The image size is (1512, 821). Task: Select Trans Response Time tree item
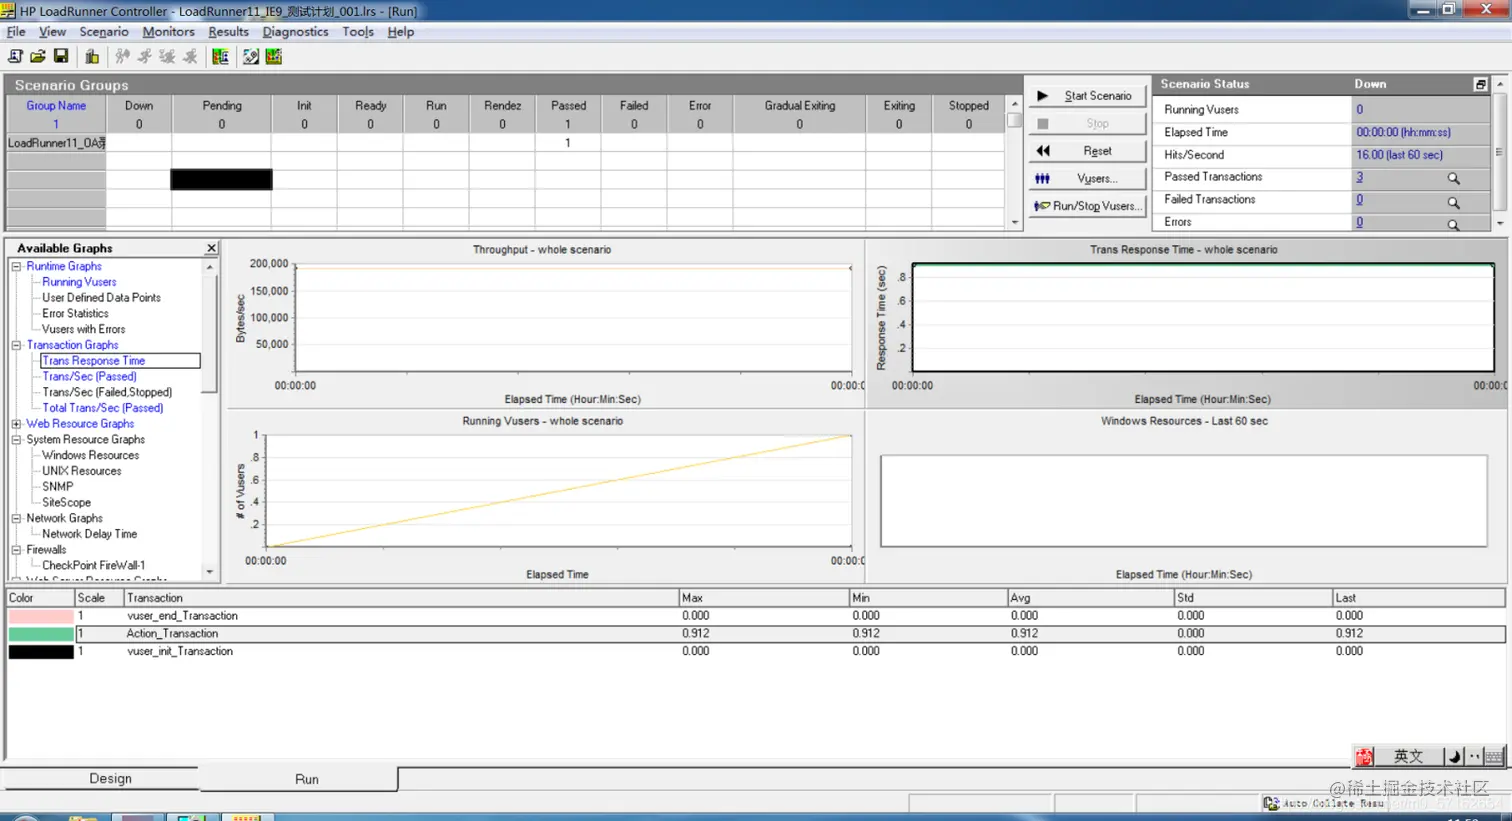94,361
